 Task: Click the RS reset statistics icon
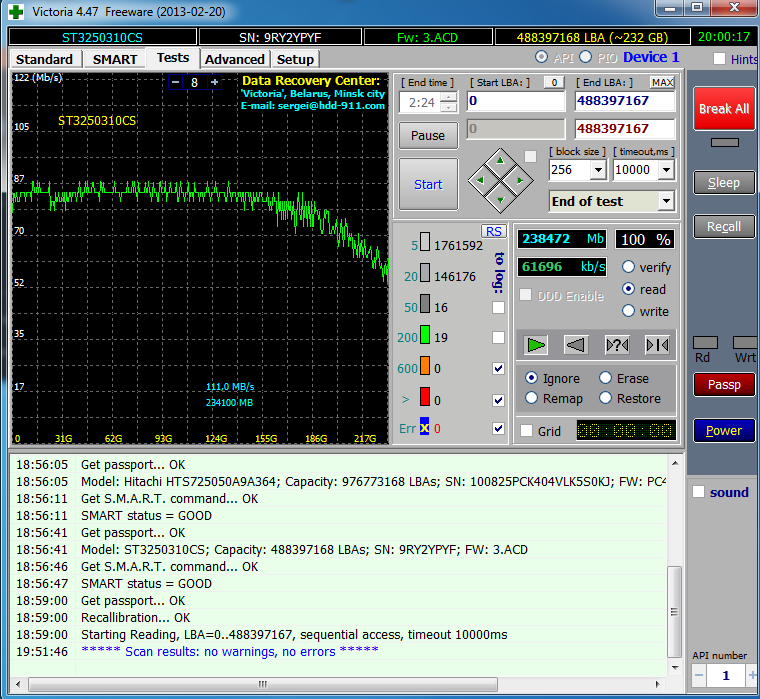494,231
